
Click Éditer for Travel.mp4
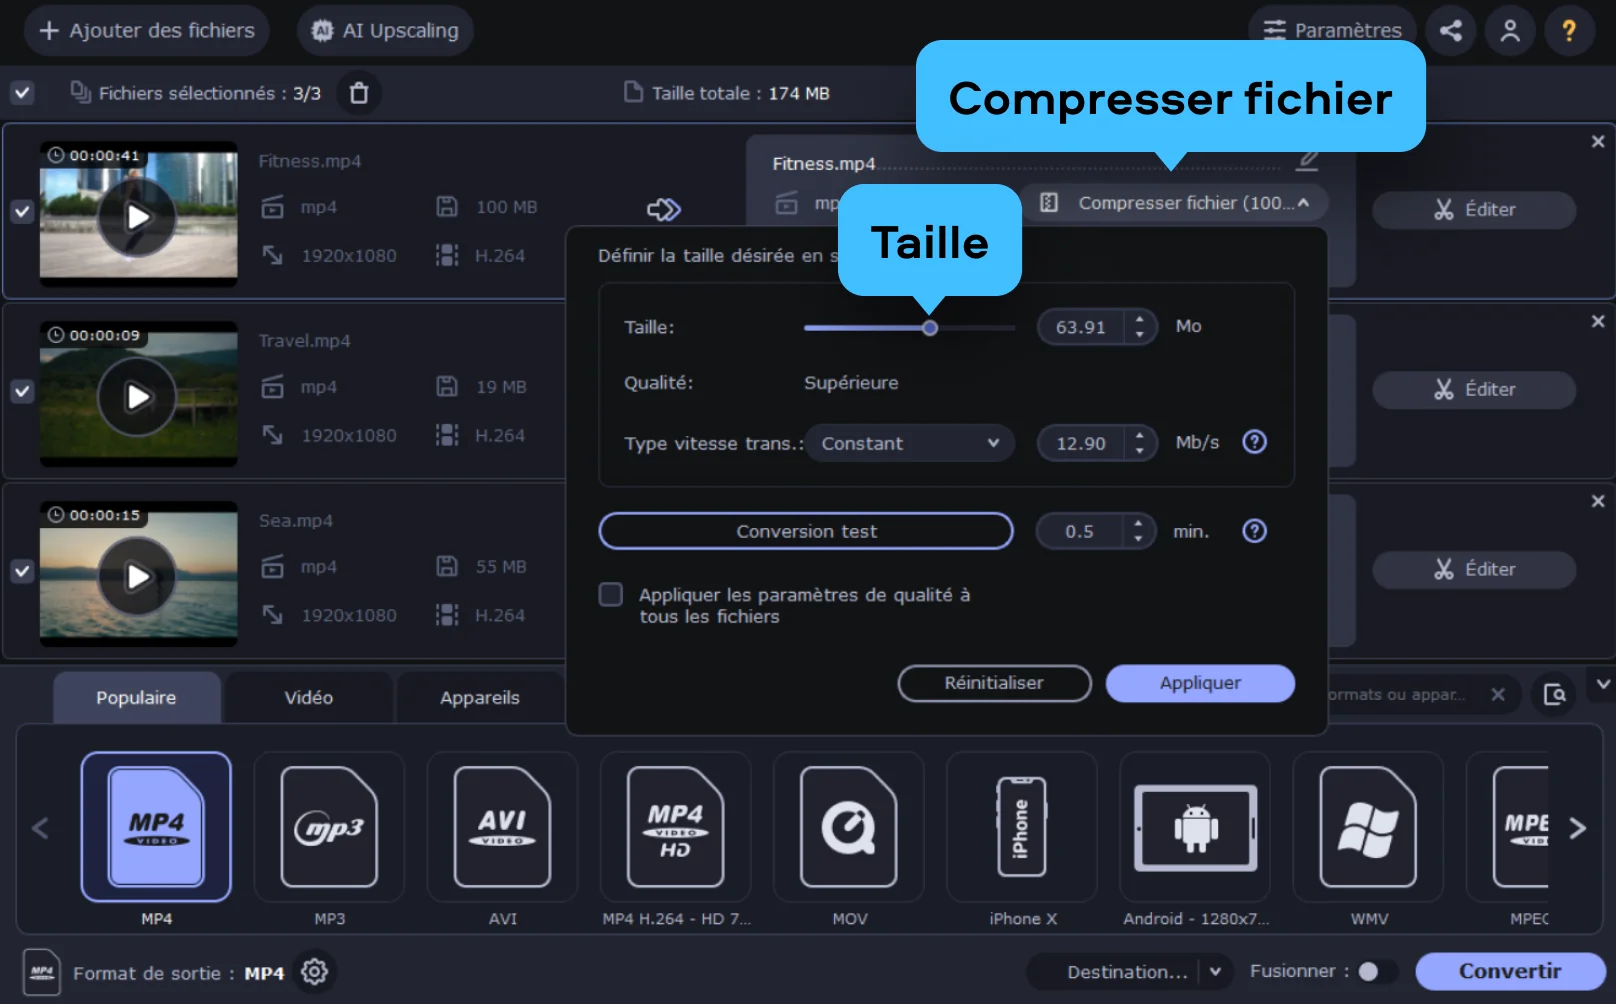click(1474, 390)
